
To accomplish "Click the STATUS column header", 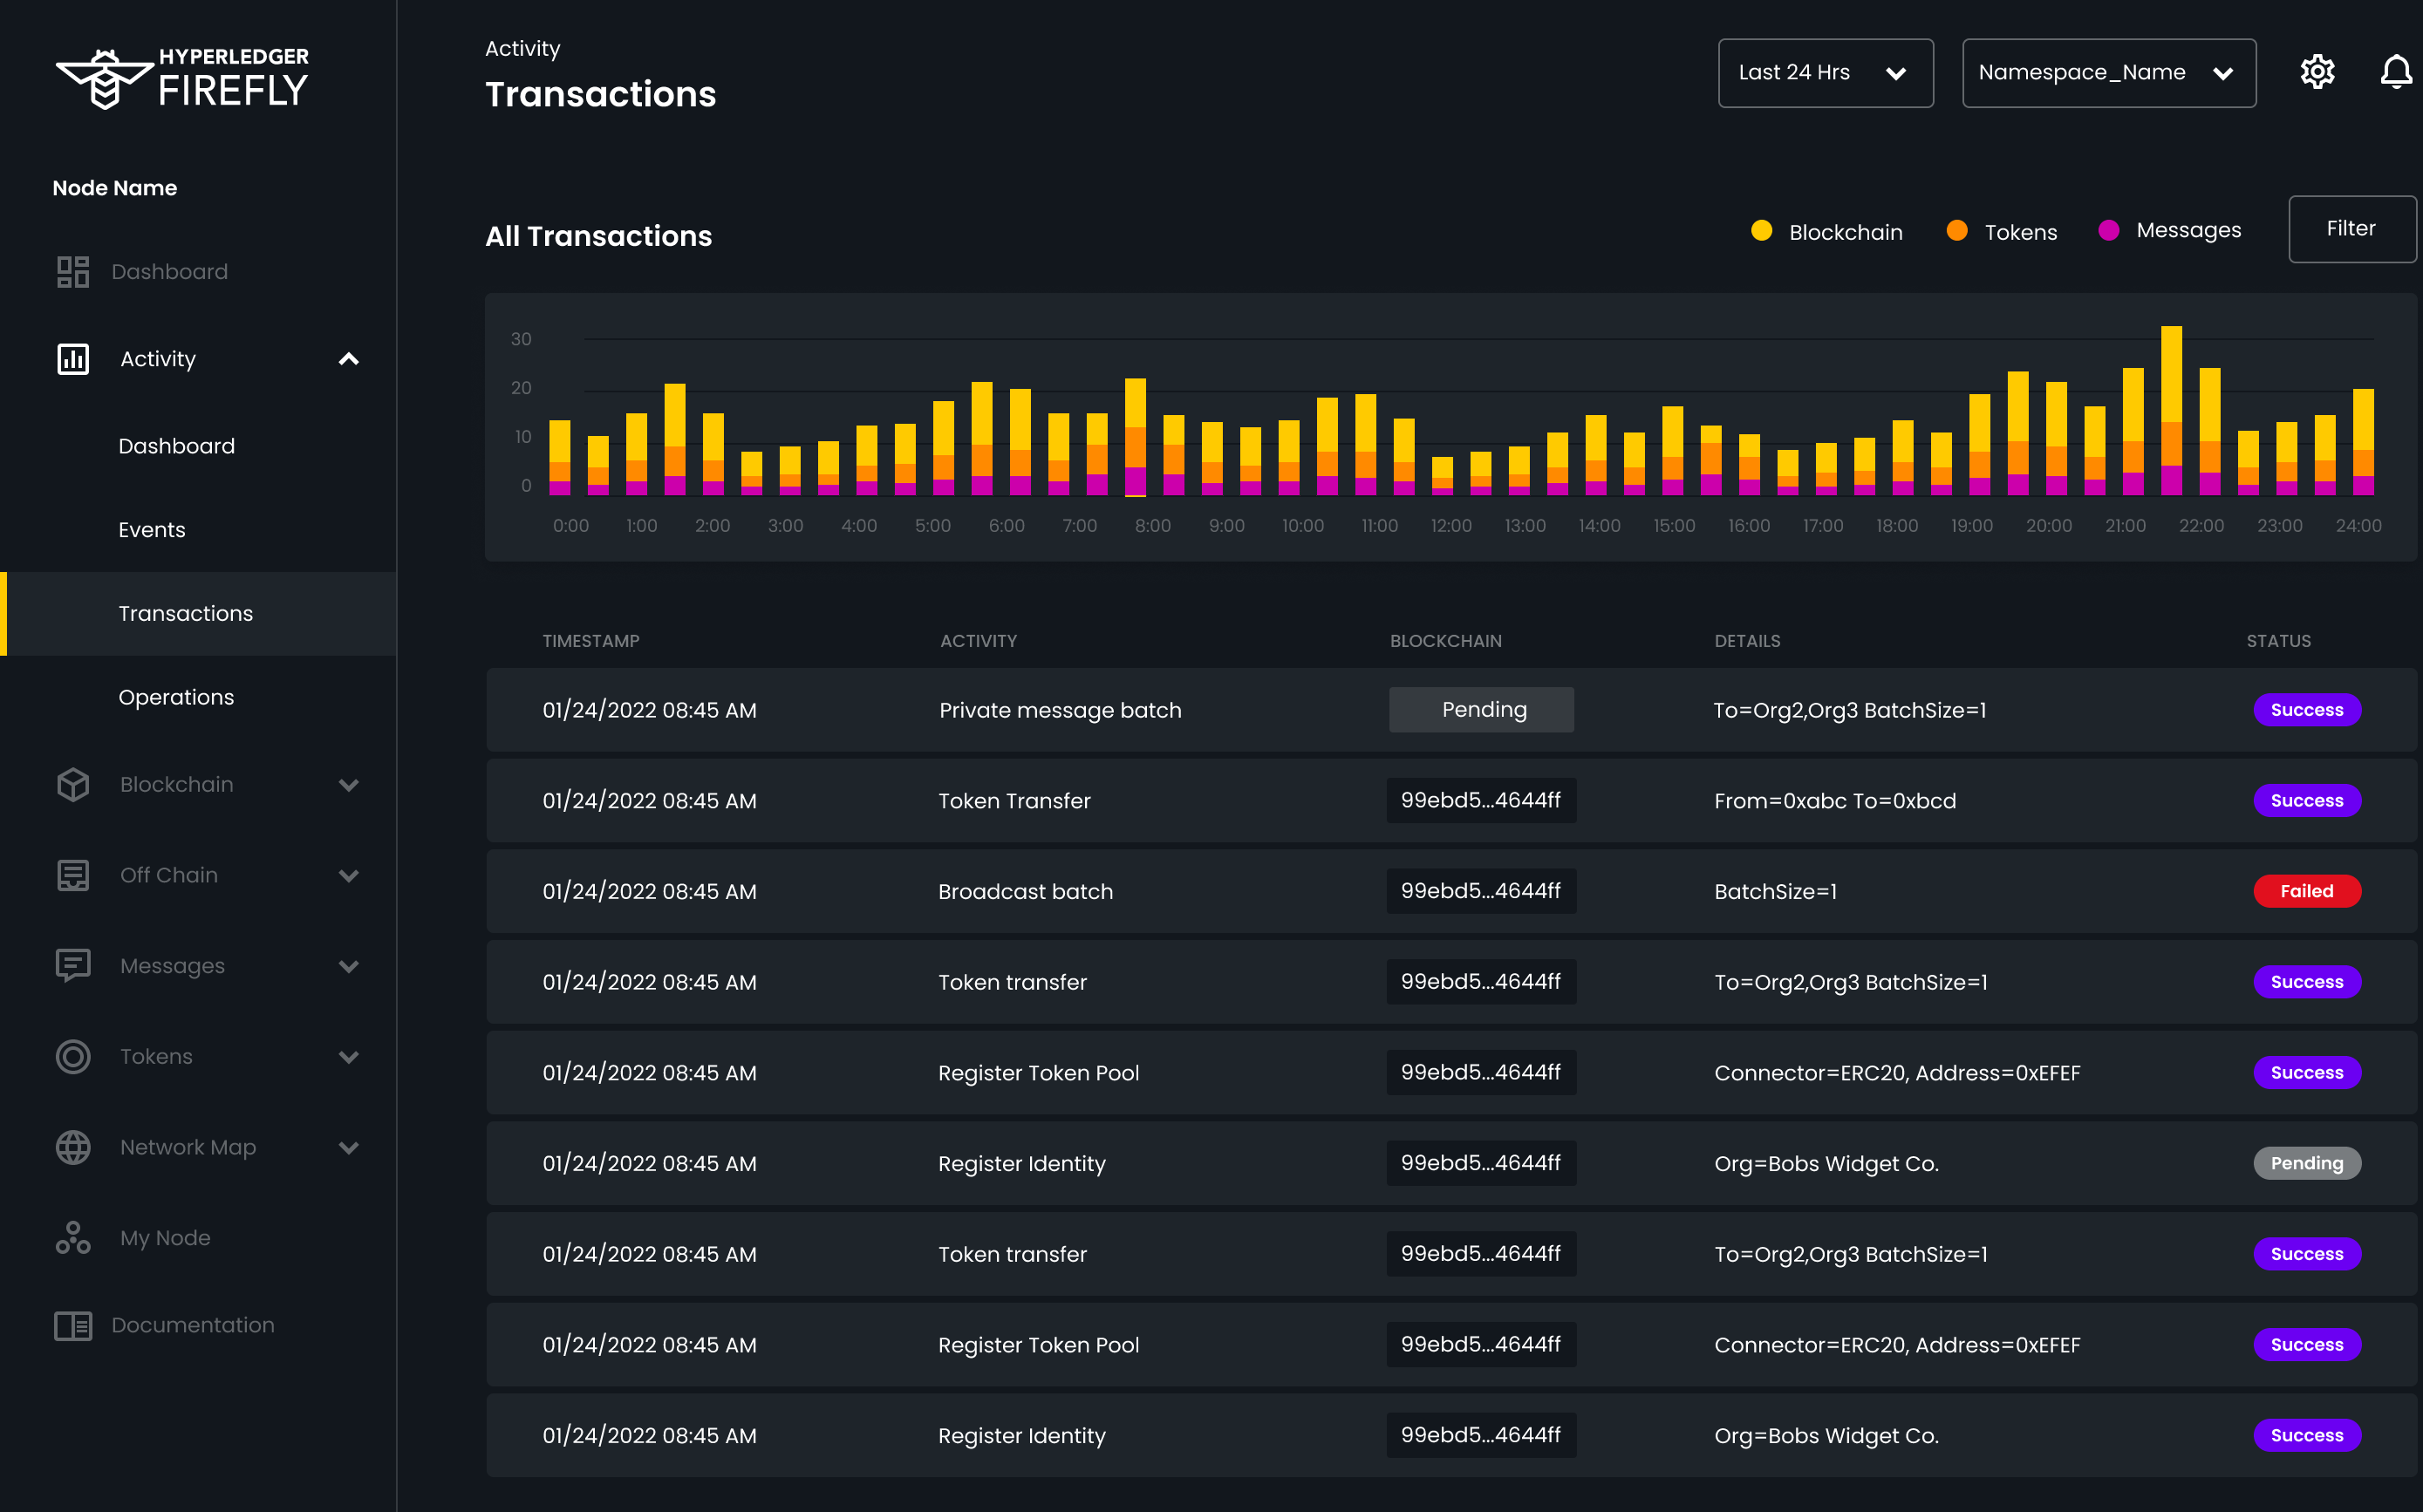I will [2279, 641].
